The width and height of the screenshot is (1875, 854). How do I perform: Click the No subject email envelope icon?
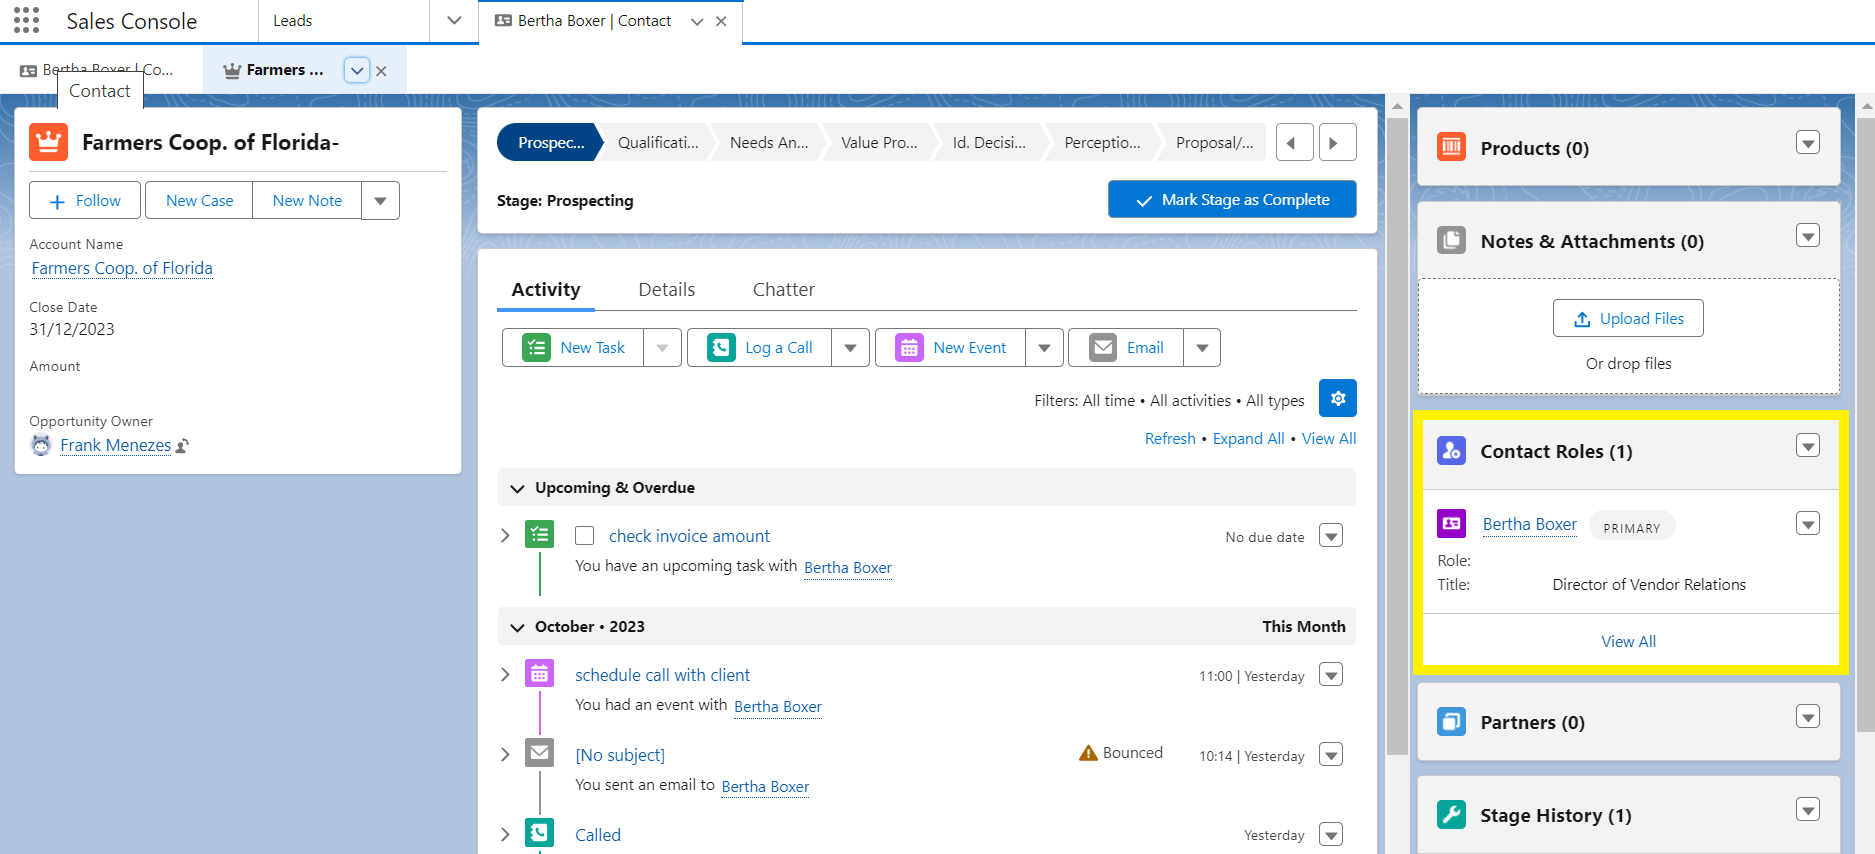pos(540,753)
